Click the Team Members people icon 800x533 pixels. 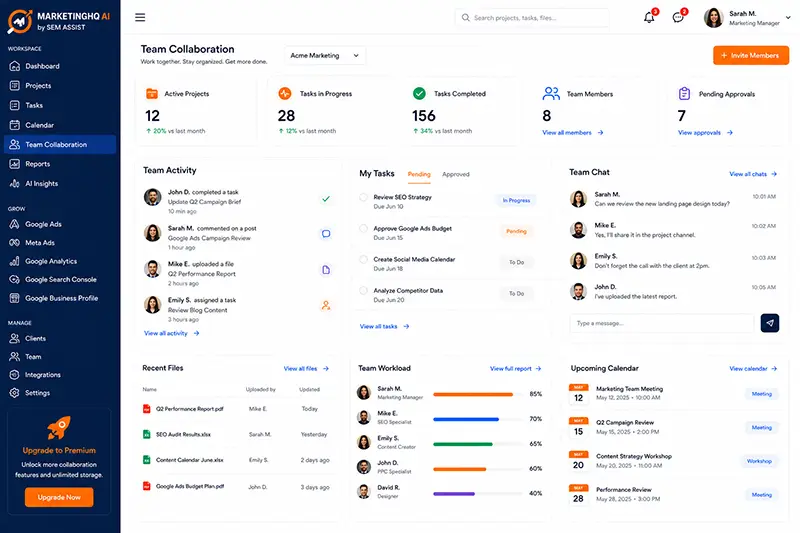(x=551, y=93)
